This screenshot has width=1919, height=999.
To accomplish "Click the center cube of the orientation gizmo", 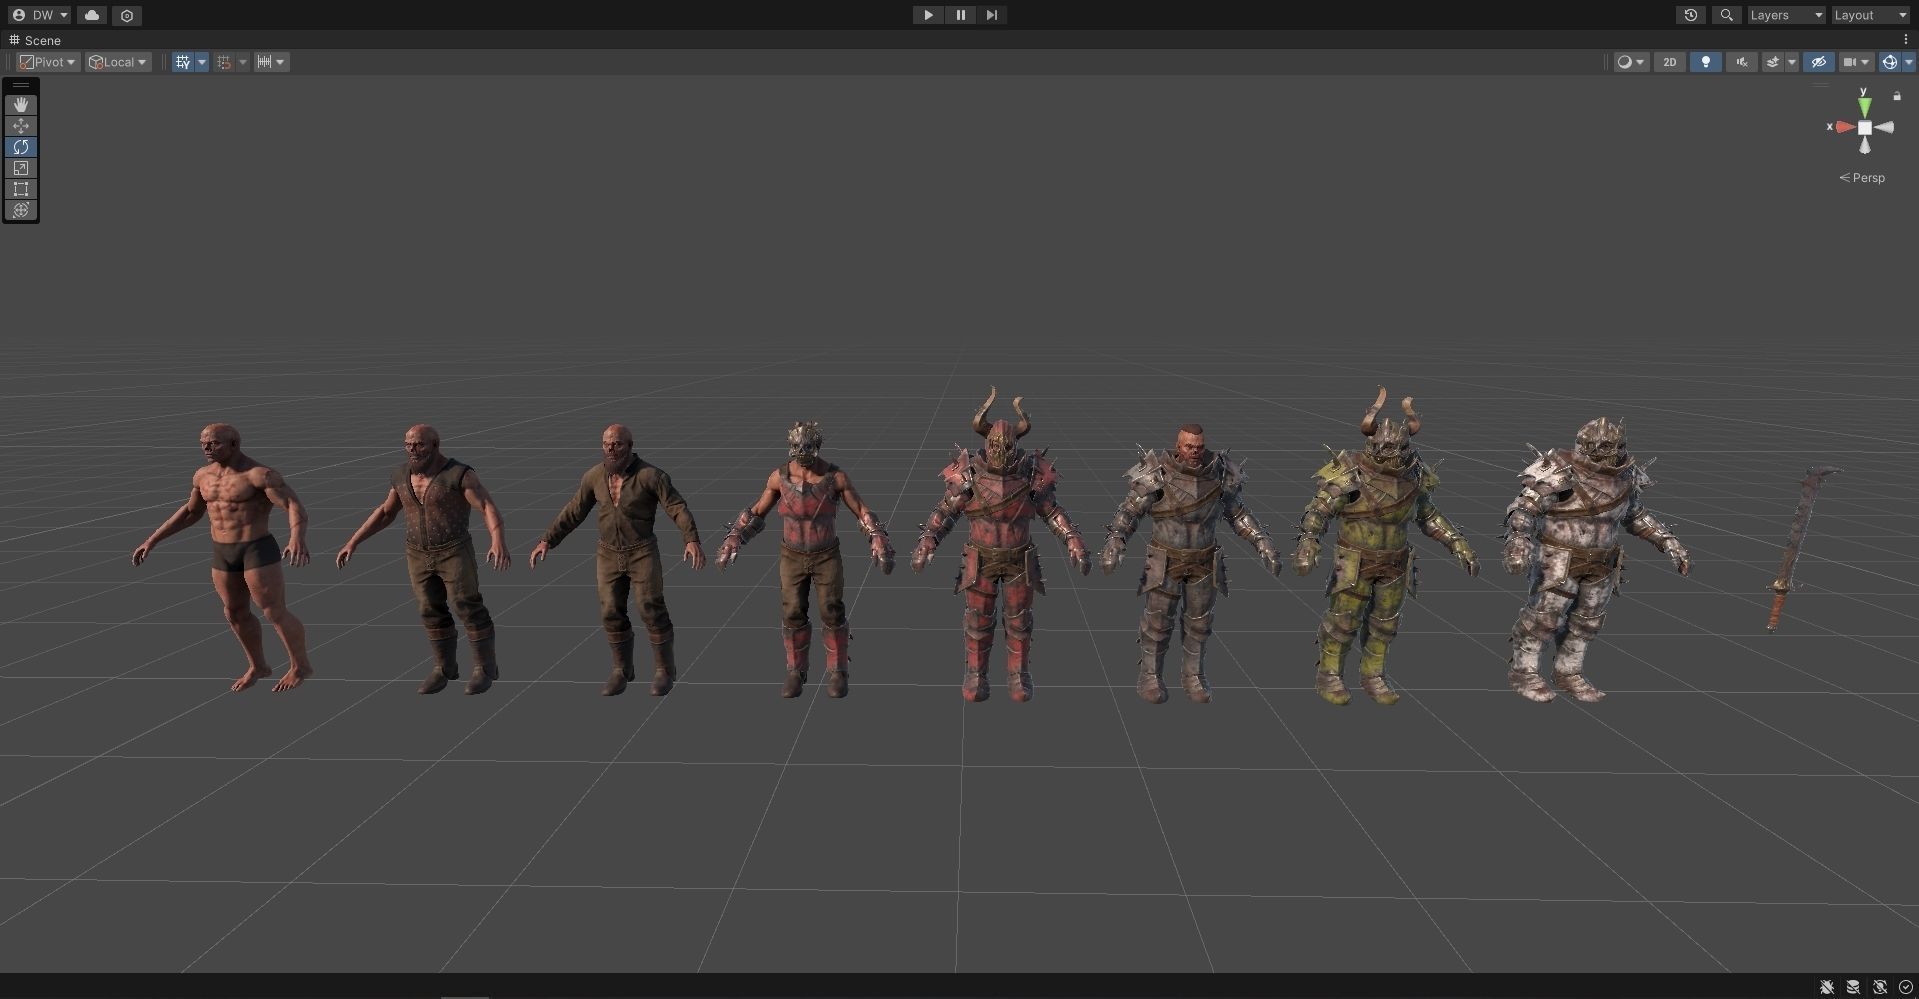I will coord(1865,127).
